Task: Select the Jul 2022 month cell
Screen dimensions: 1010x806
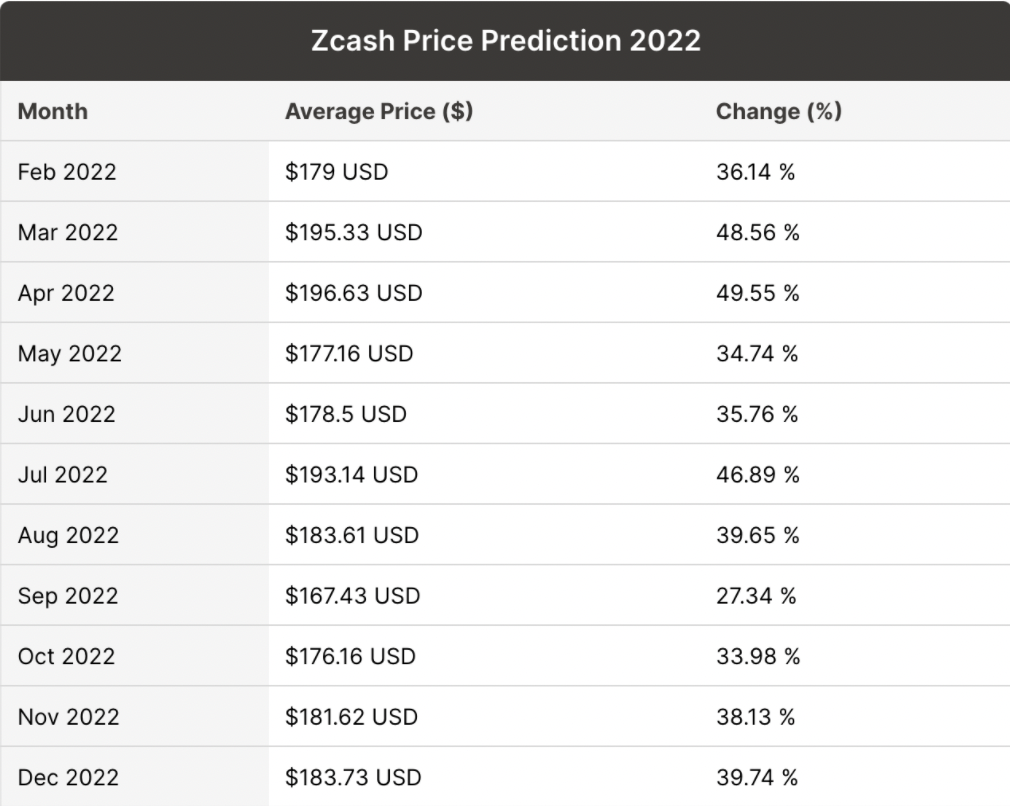Action: click(62, 474)
